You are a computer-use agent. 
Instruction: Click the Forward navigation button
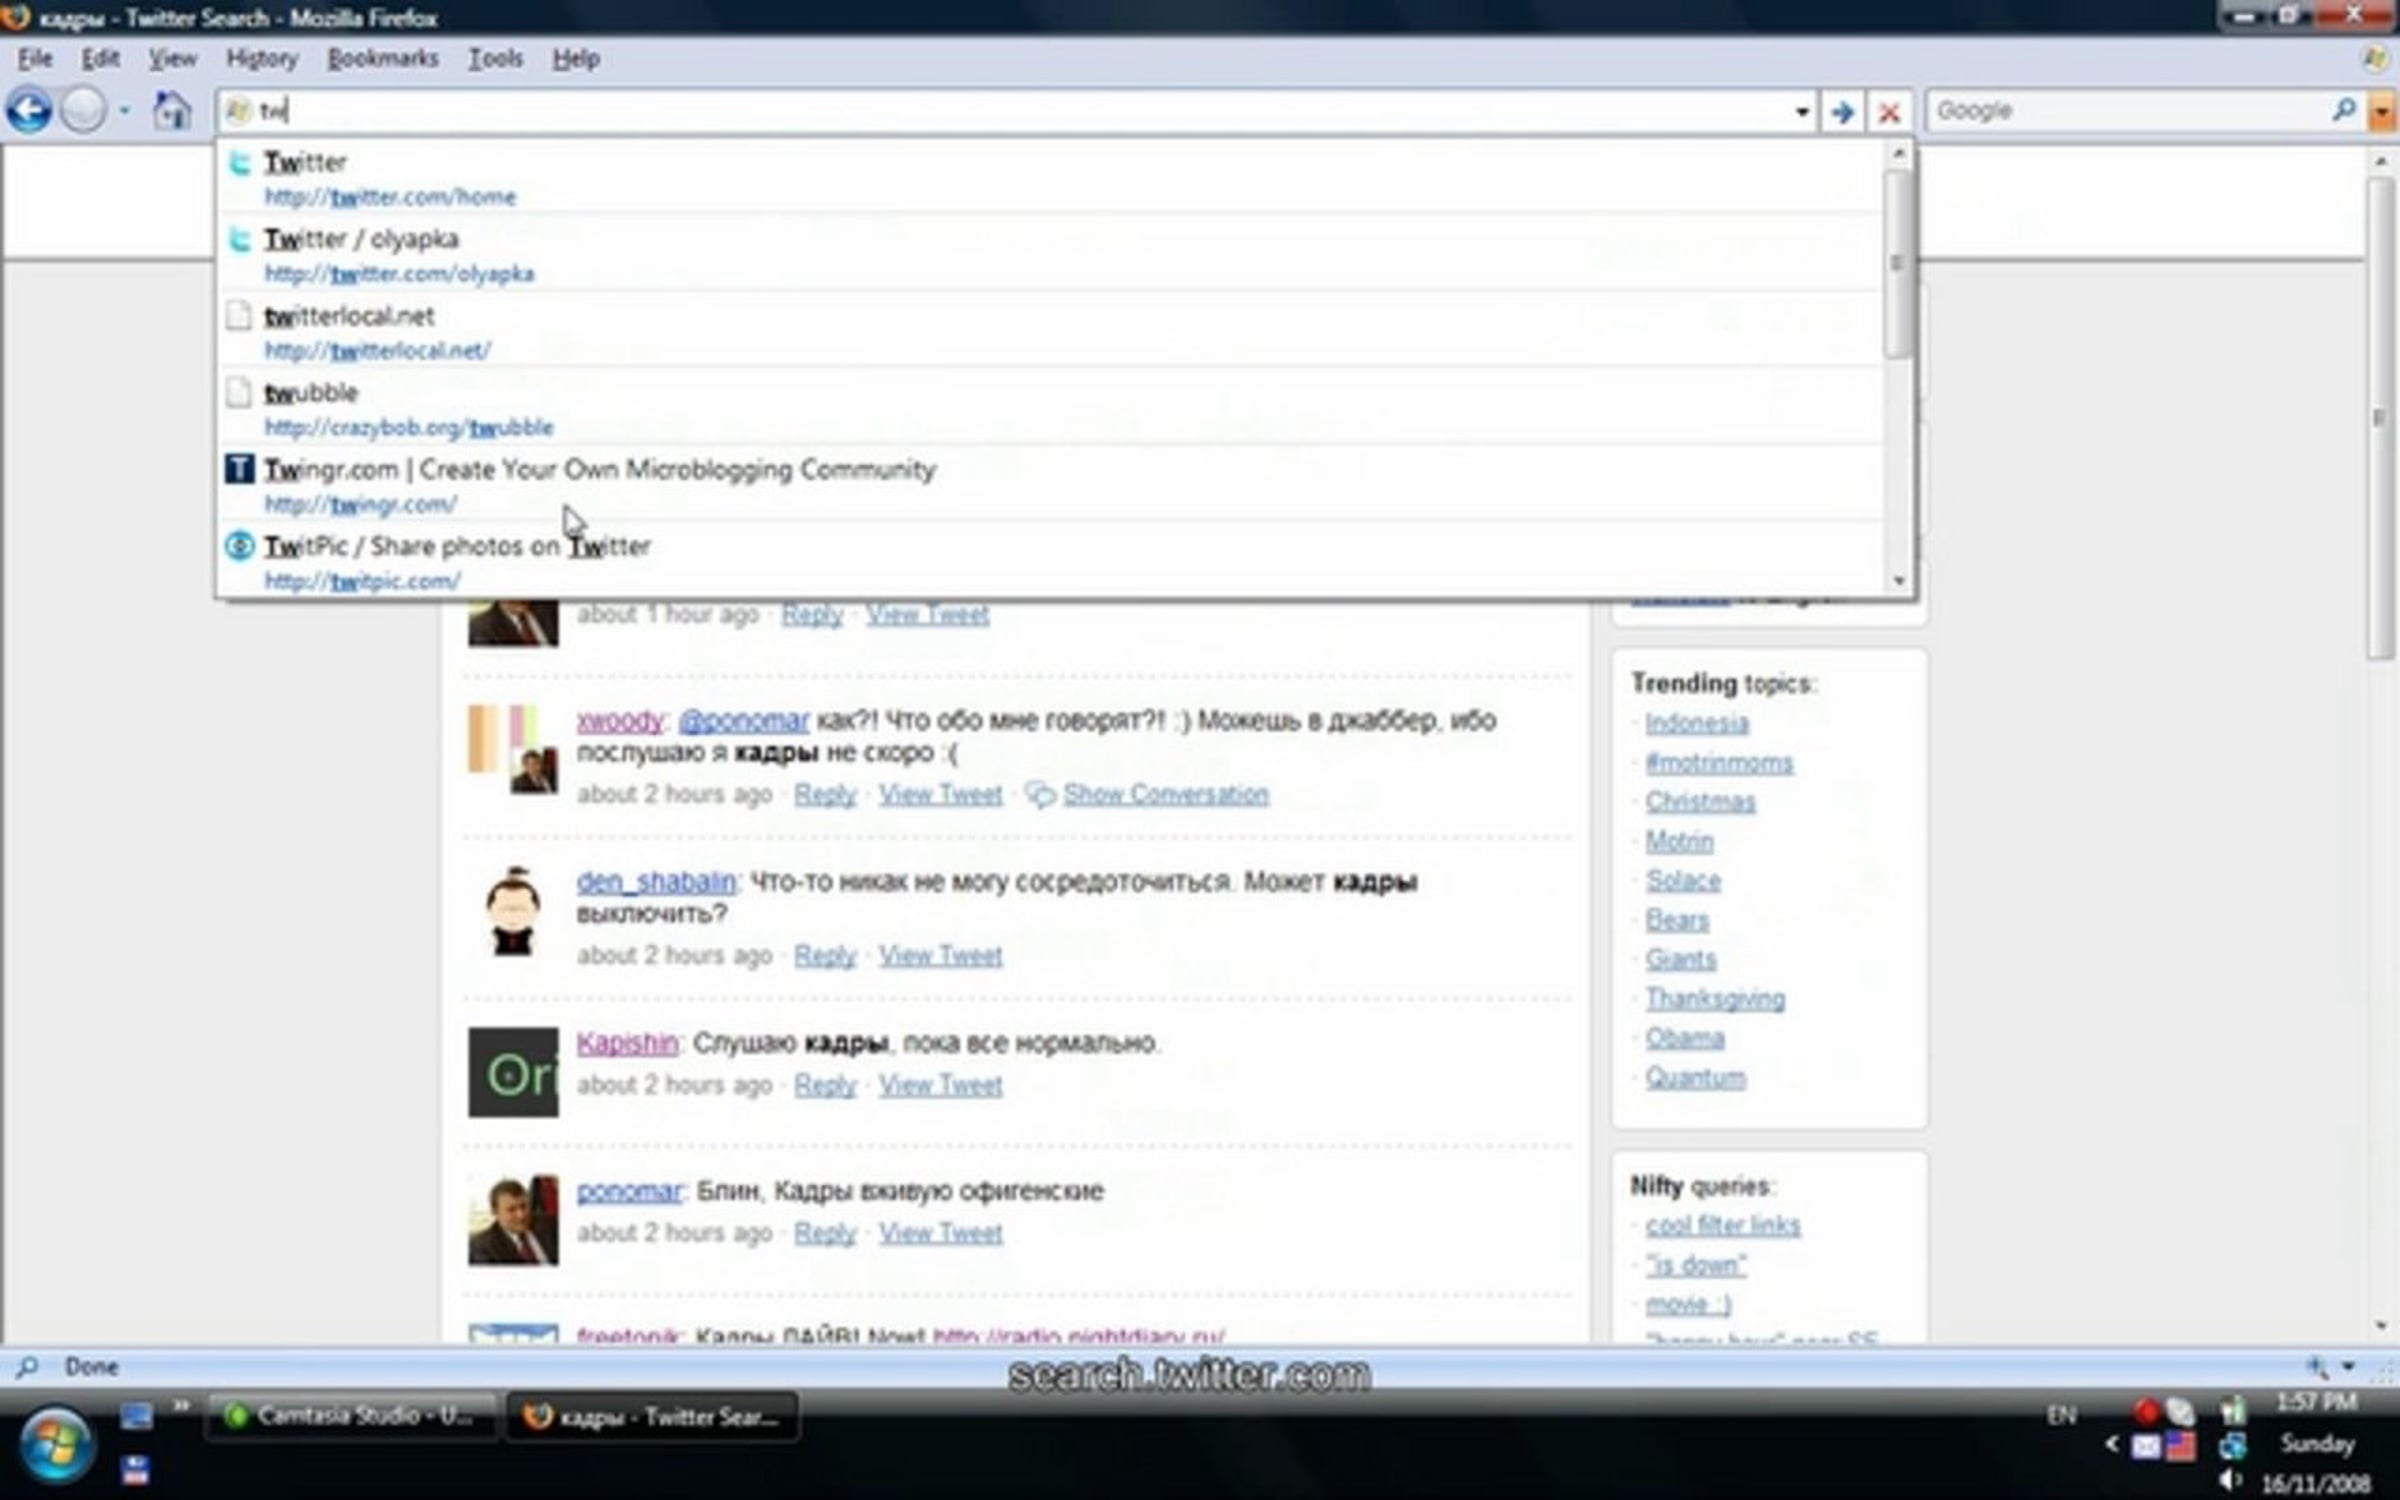click(83, 110)
